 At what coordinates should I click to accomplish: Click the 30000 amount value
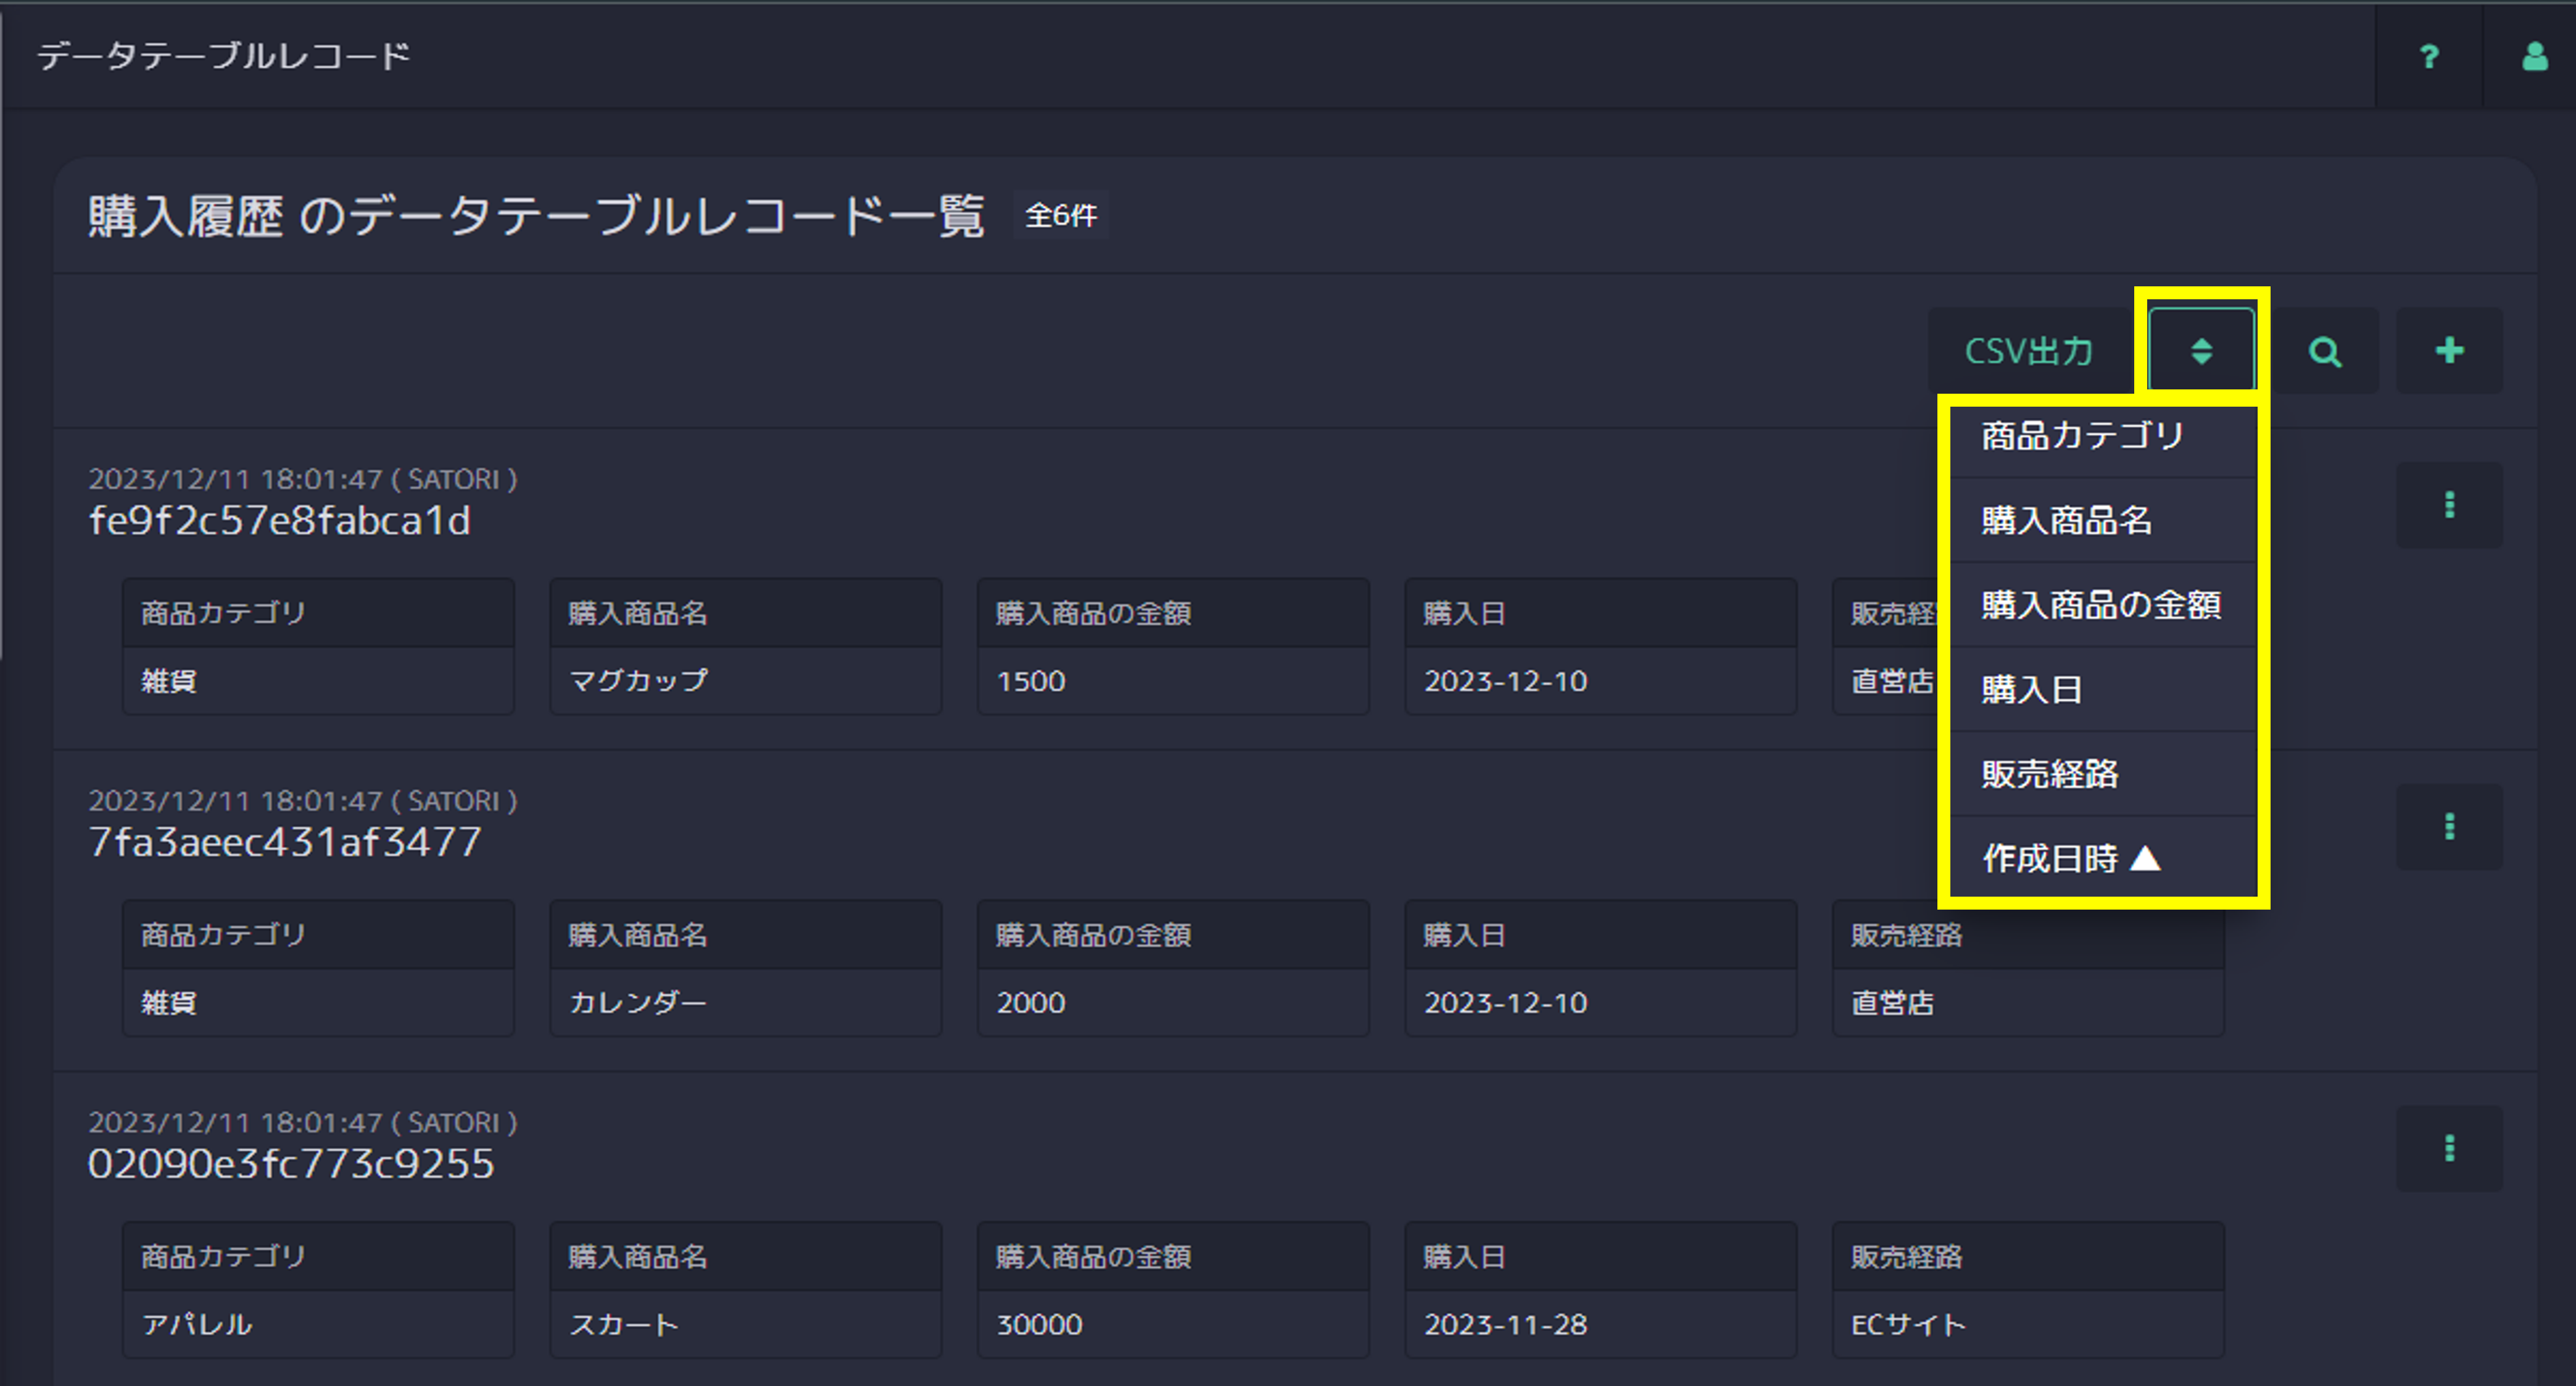point(1039,1324)
